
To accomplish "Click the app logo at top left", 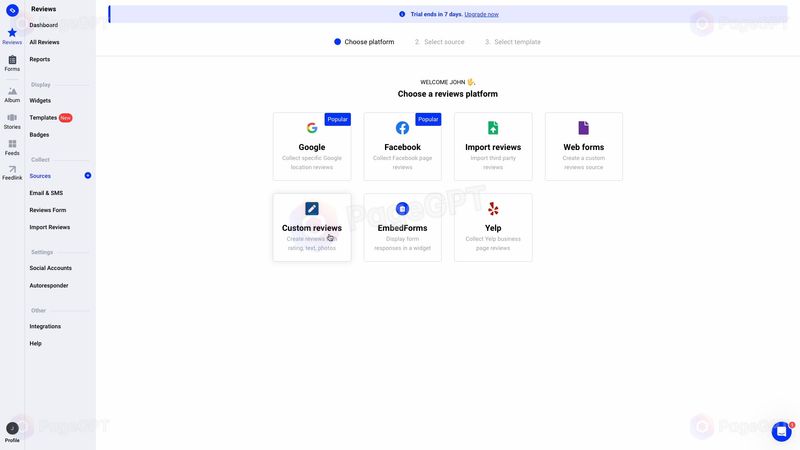I will [x=12, y=10].
